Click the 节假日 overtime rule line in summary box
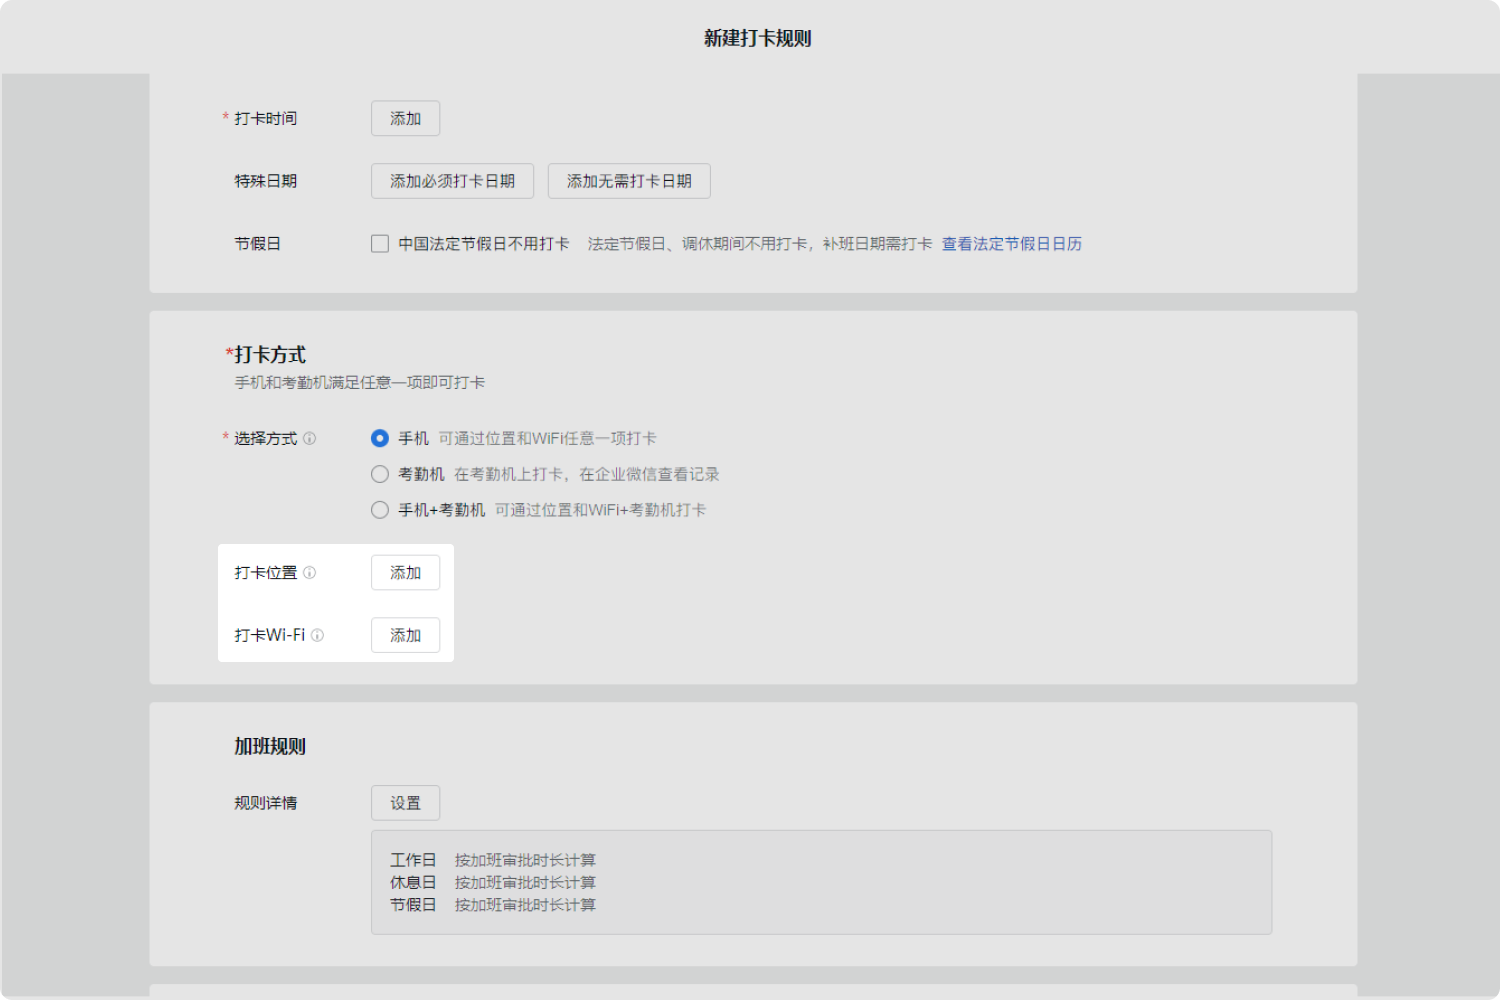 [x=493, y=905]
